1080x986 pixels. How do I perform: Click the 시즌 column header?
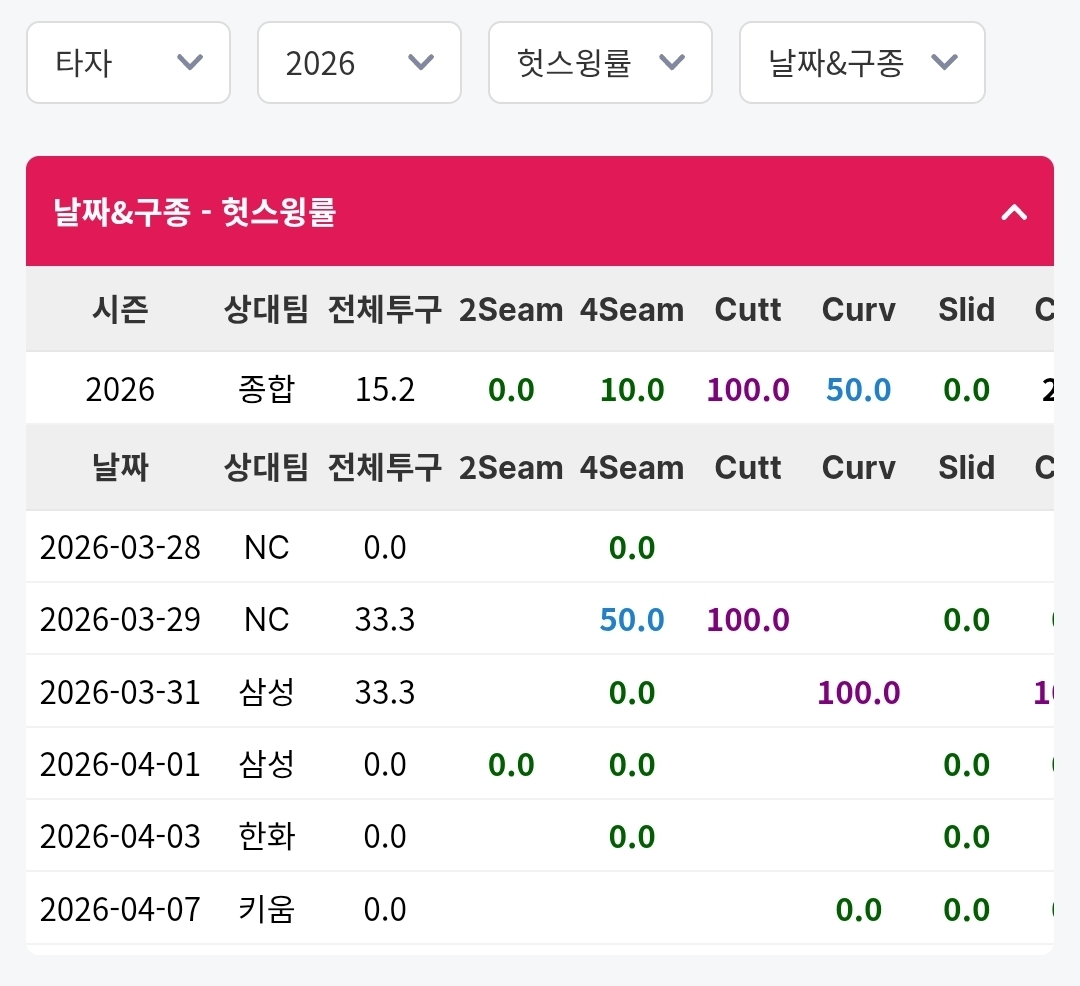[120, 310]
